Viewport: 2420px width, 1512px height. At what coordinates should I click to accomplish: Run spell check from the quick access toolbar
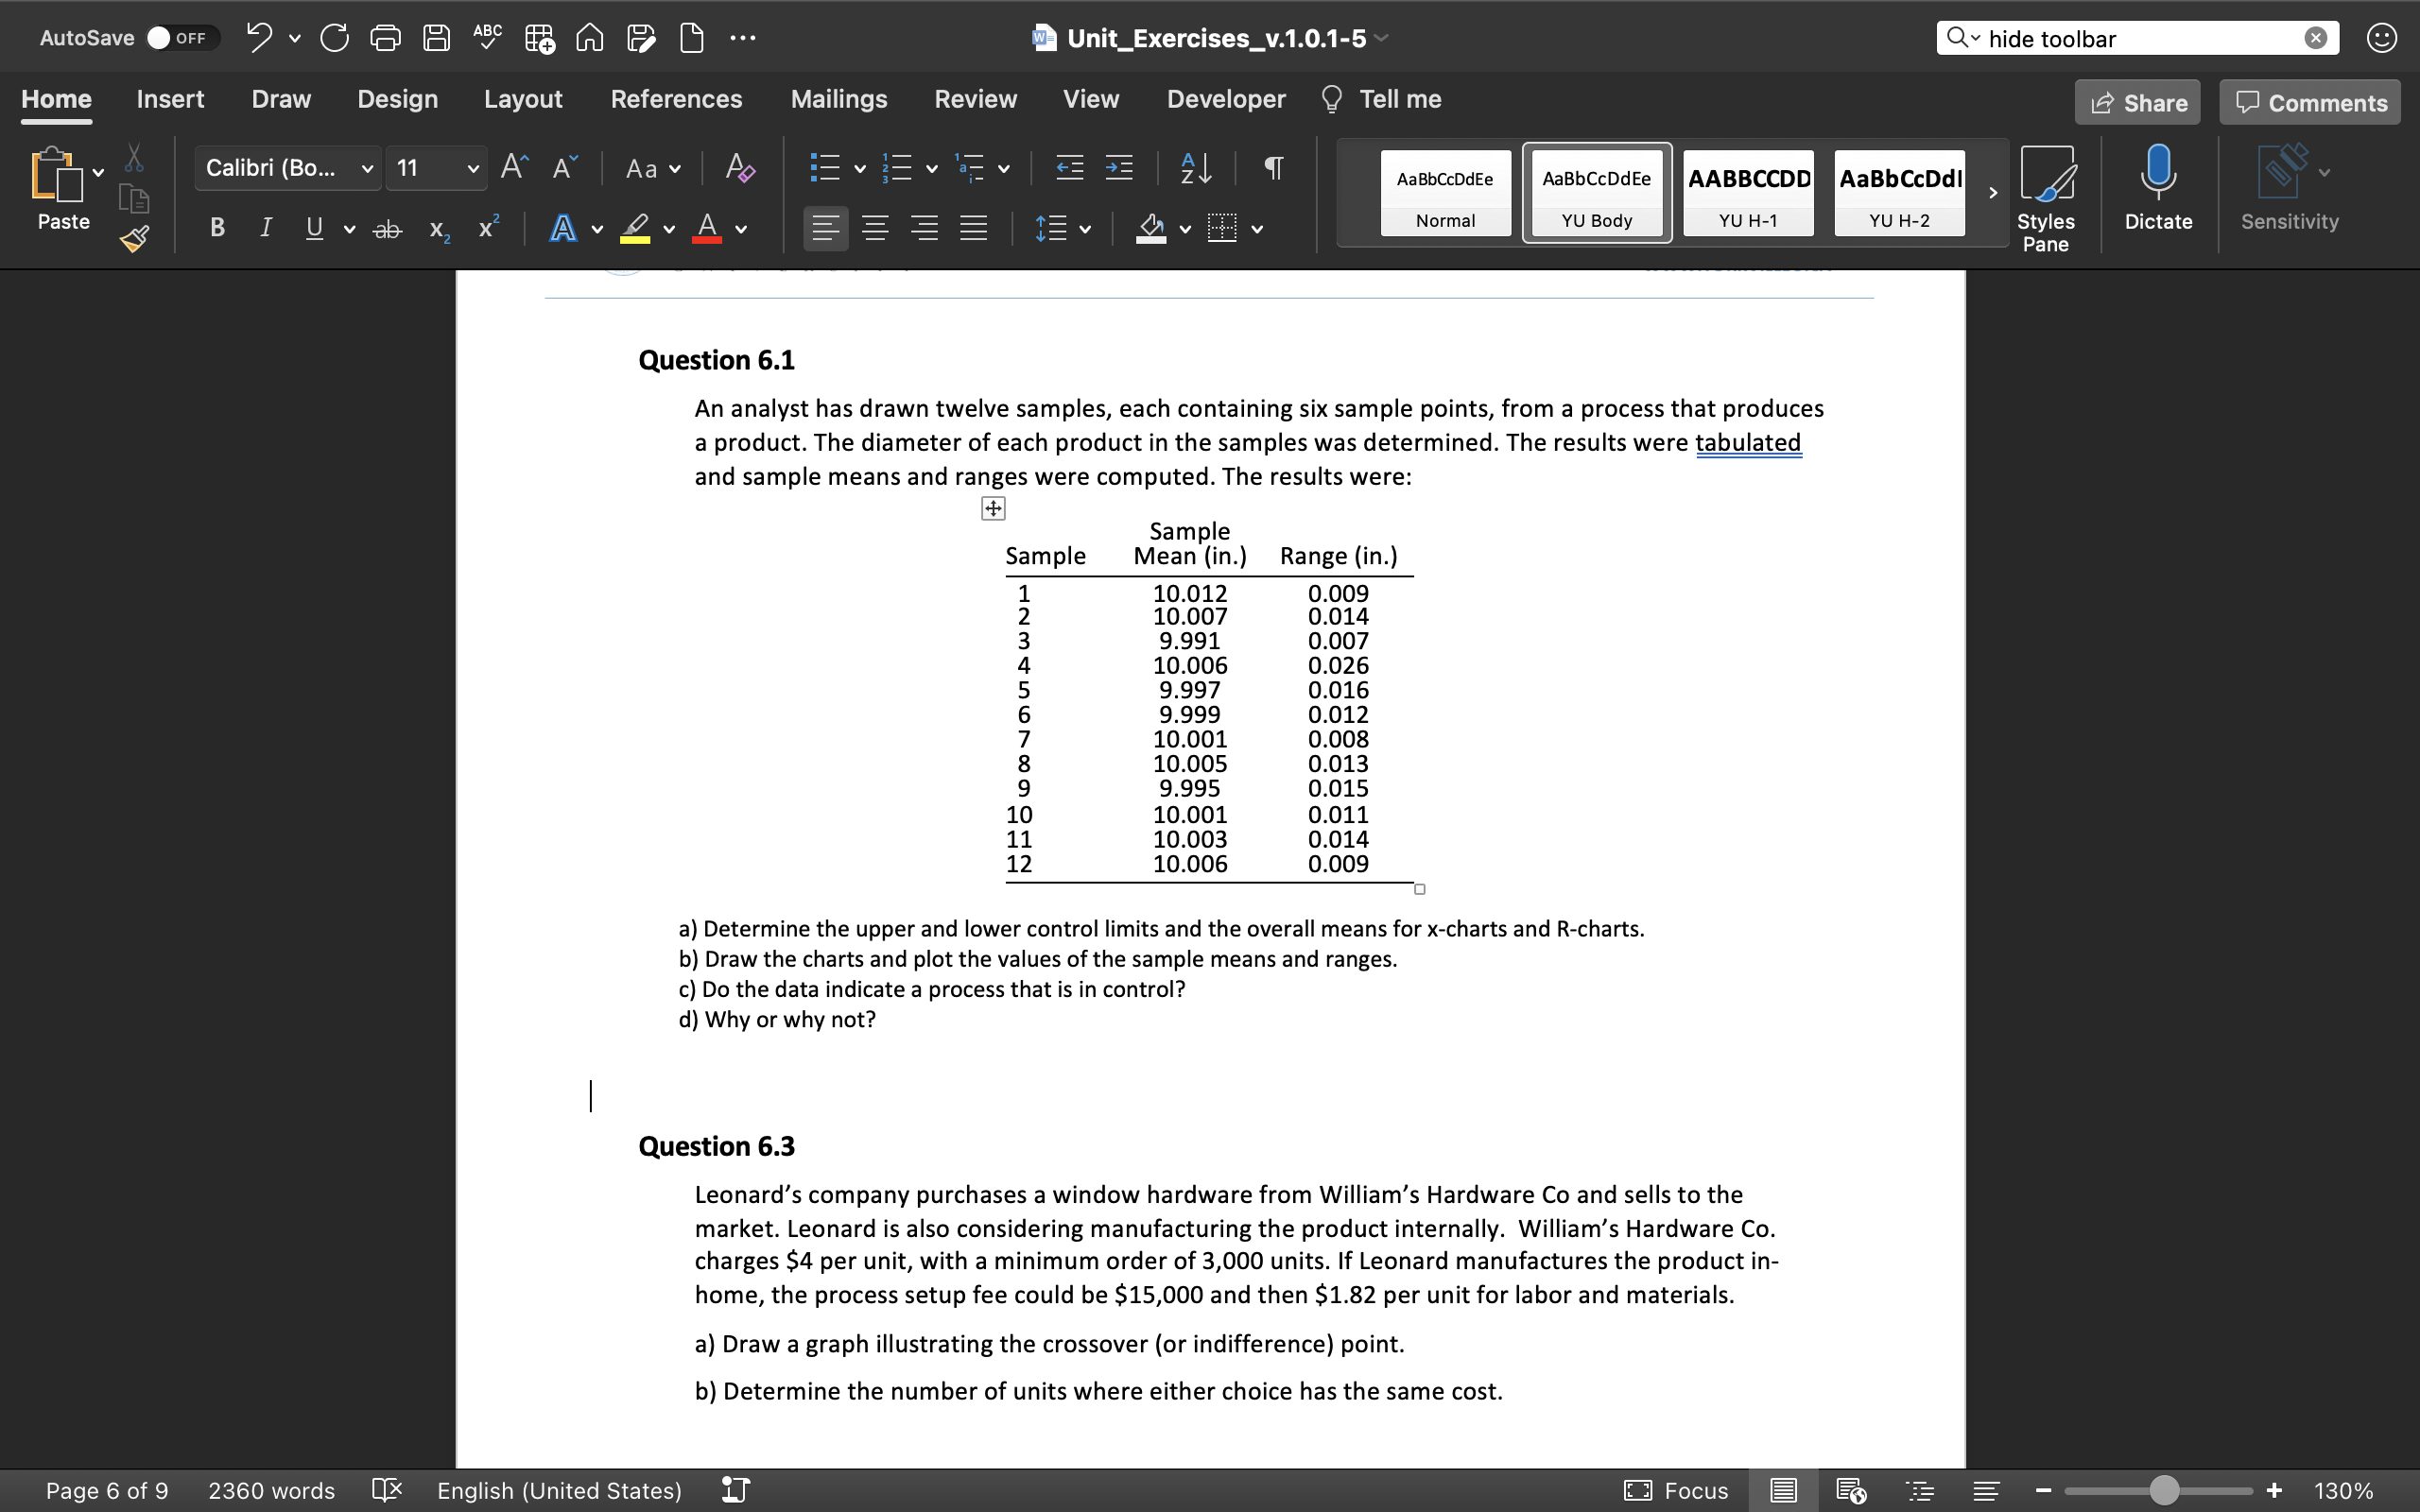click(486, 37)
